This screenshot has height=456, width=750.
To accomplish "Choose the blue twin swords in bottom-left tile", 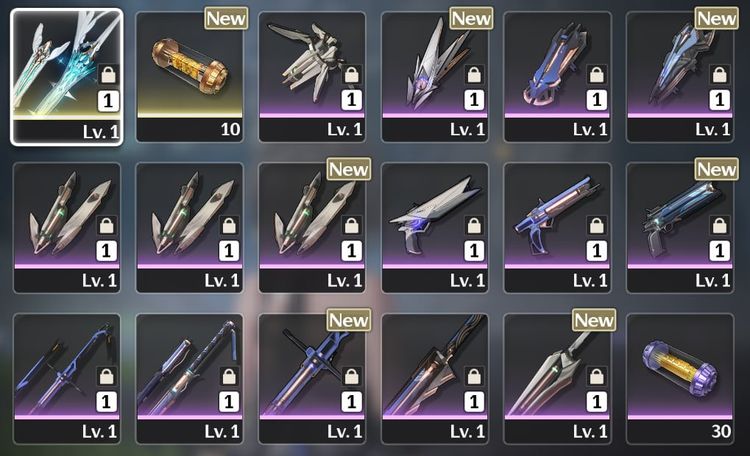I will [x=67, y=379].
